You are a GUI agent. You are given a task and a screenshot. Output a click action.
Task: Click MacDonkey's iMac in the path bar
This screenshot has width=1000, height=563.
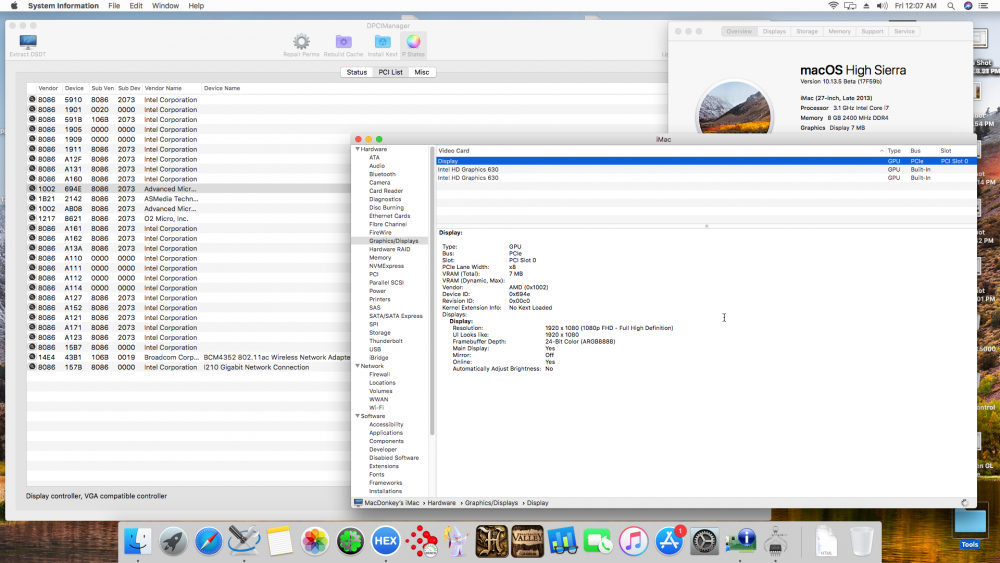point(392,503)
